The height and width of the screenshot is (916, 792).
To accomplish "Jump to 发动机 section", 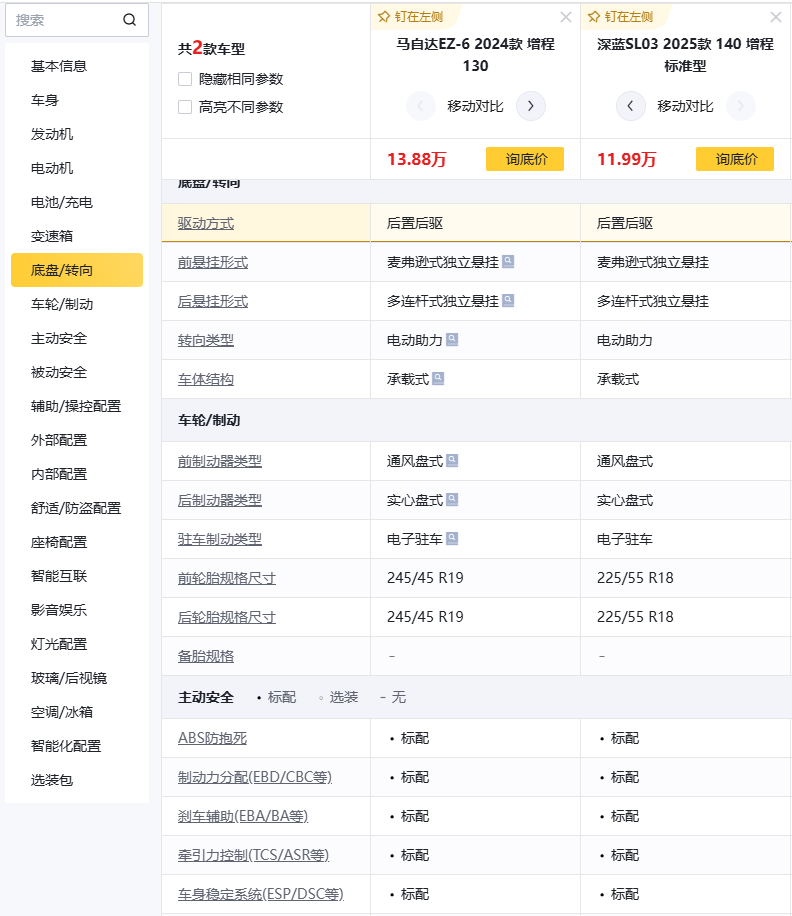I will point(52,134).
